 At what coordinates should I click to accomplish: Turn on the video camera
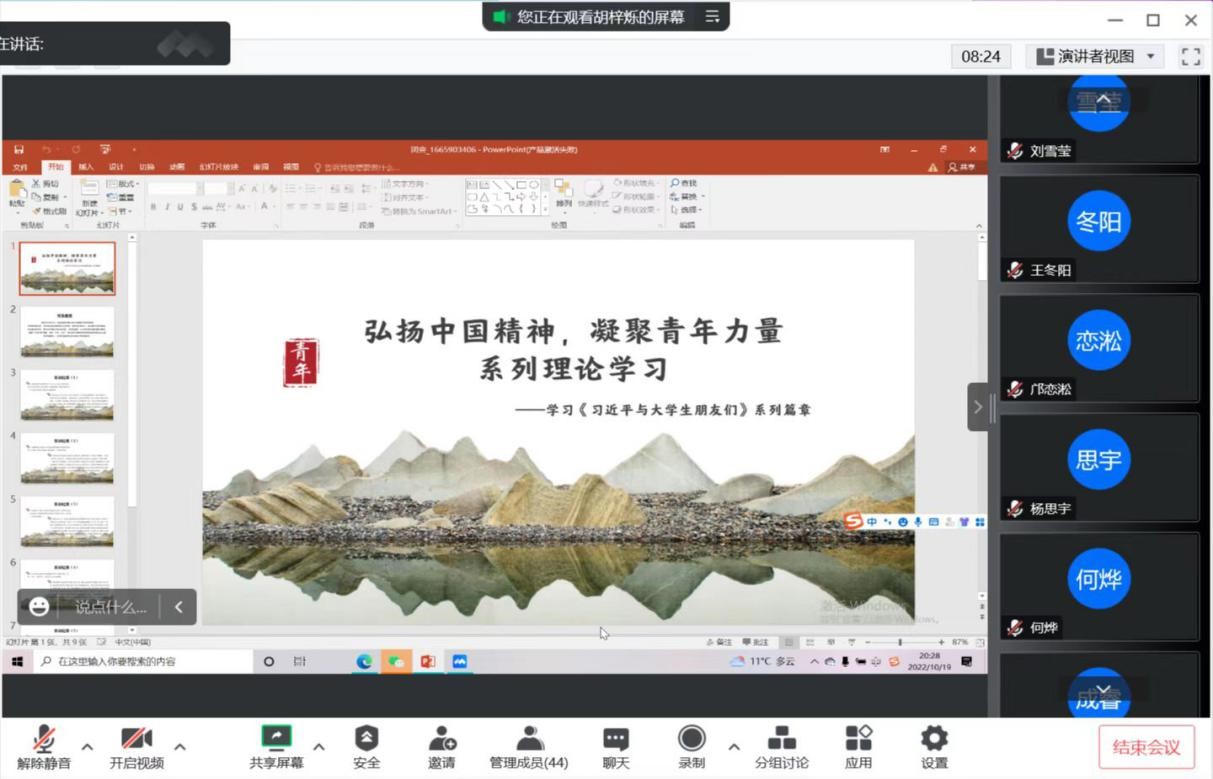[136, 746]
